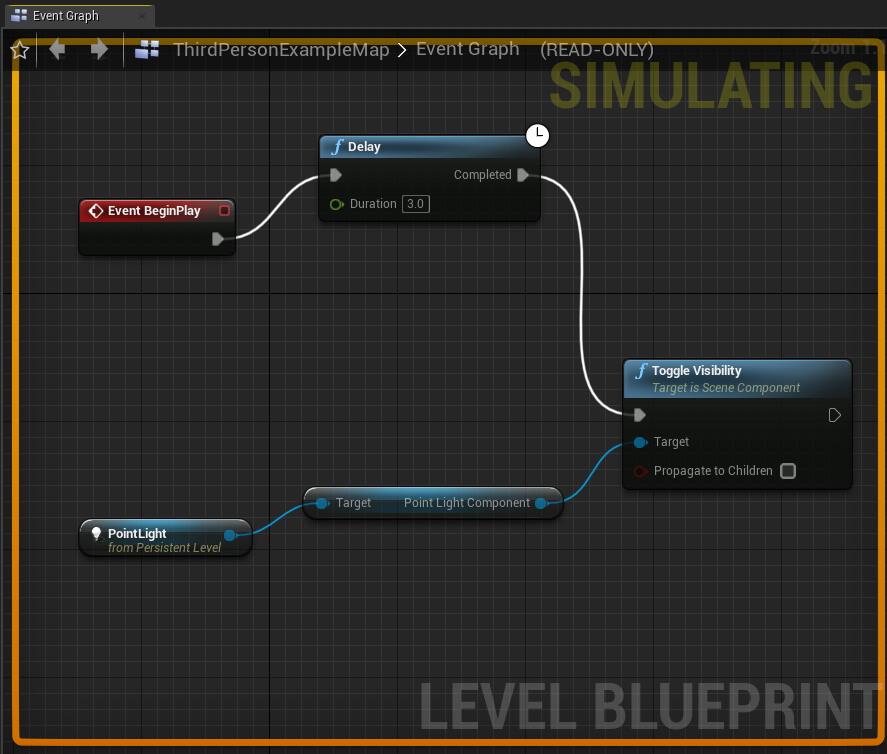
Task: Click Point Light Component output pin
Action: (x=542, y=503)
